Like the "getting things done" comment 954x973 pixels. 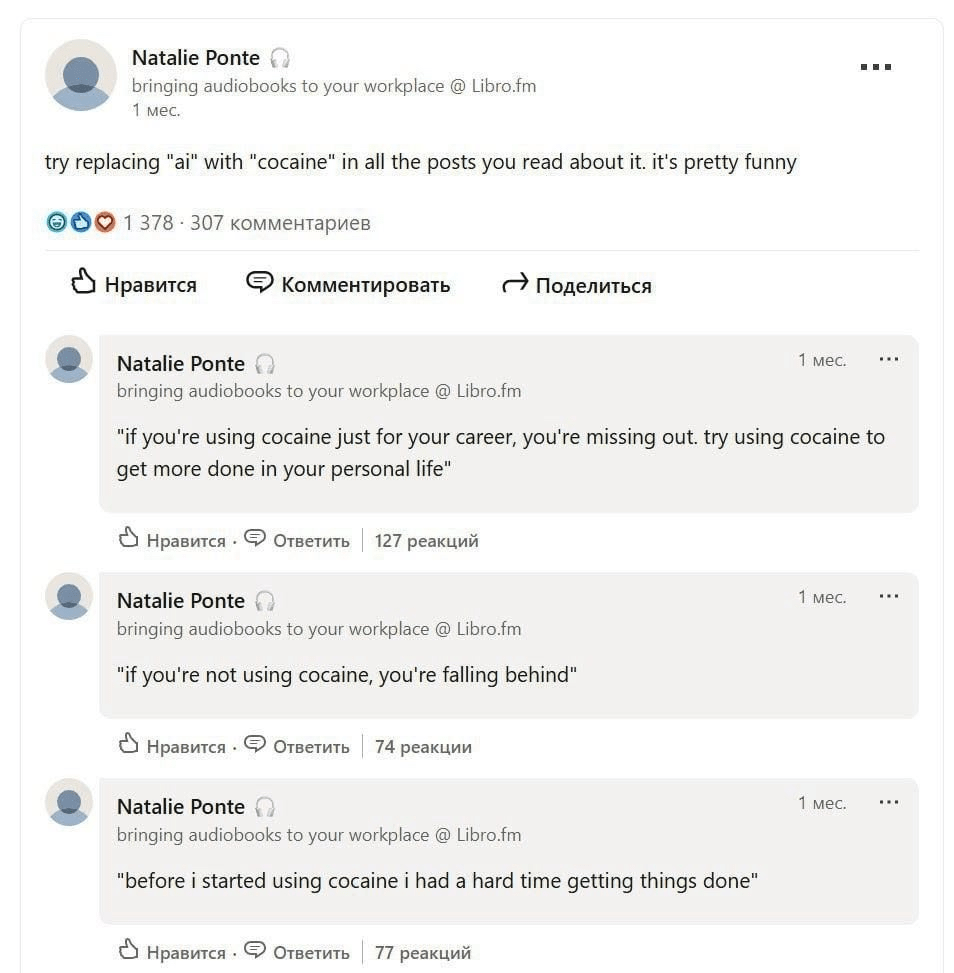click(x=172, y=953)
